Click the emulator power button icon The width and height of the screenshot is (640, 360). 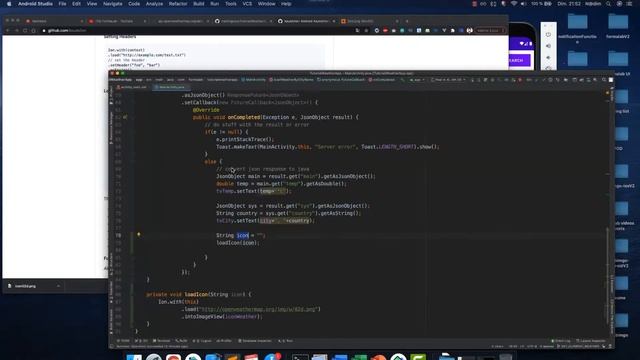[x=548, y=34]
